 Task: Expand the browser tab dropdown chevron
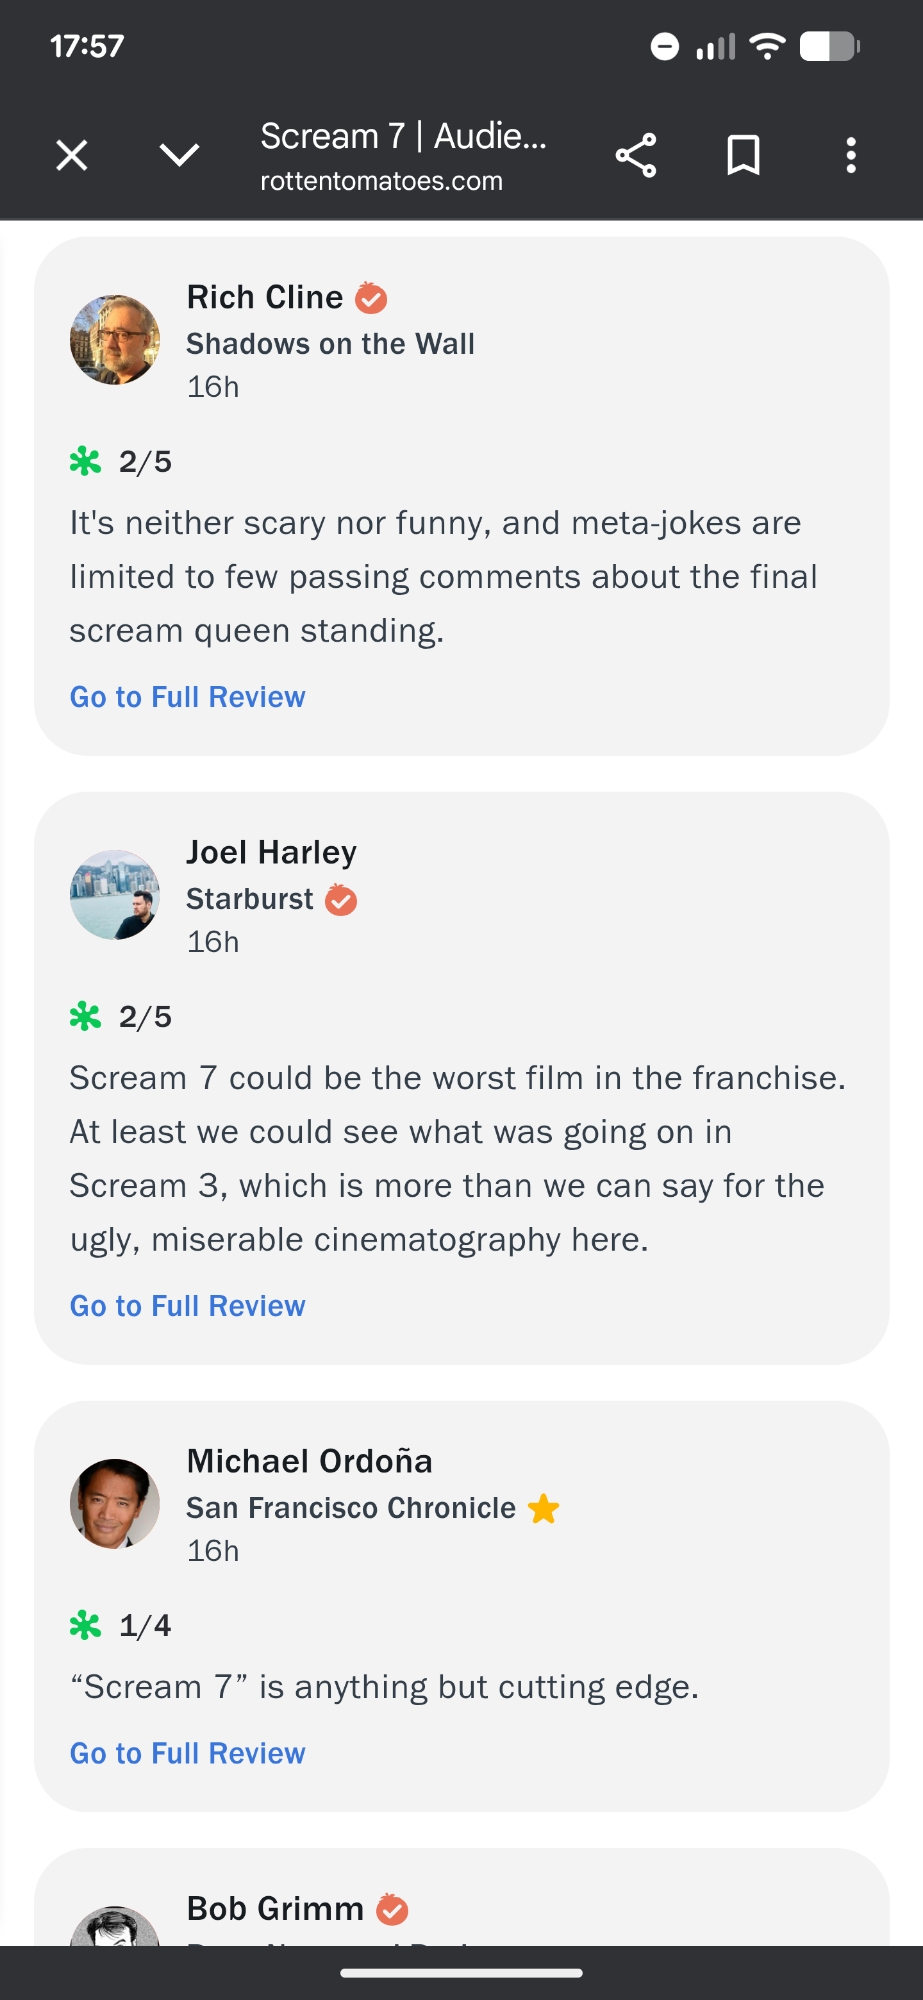coord(180,155)
